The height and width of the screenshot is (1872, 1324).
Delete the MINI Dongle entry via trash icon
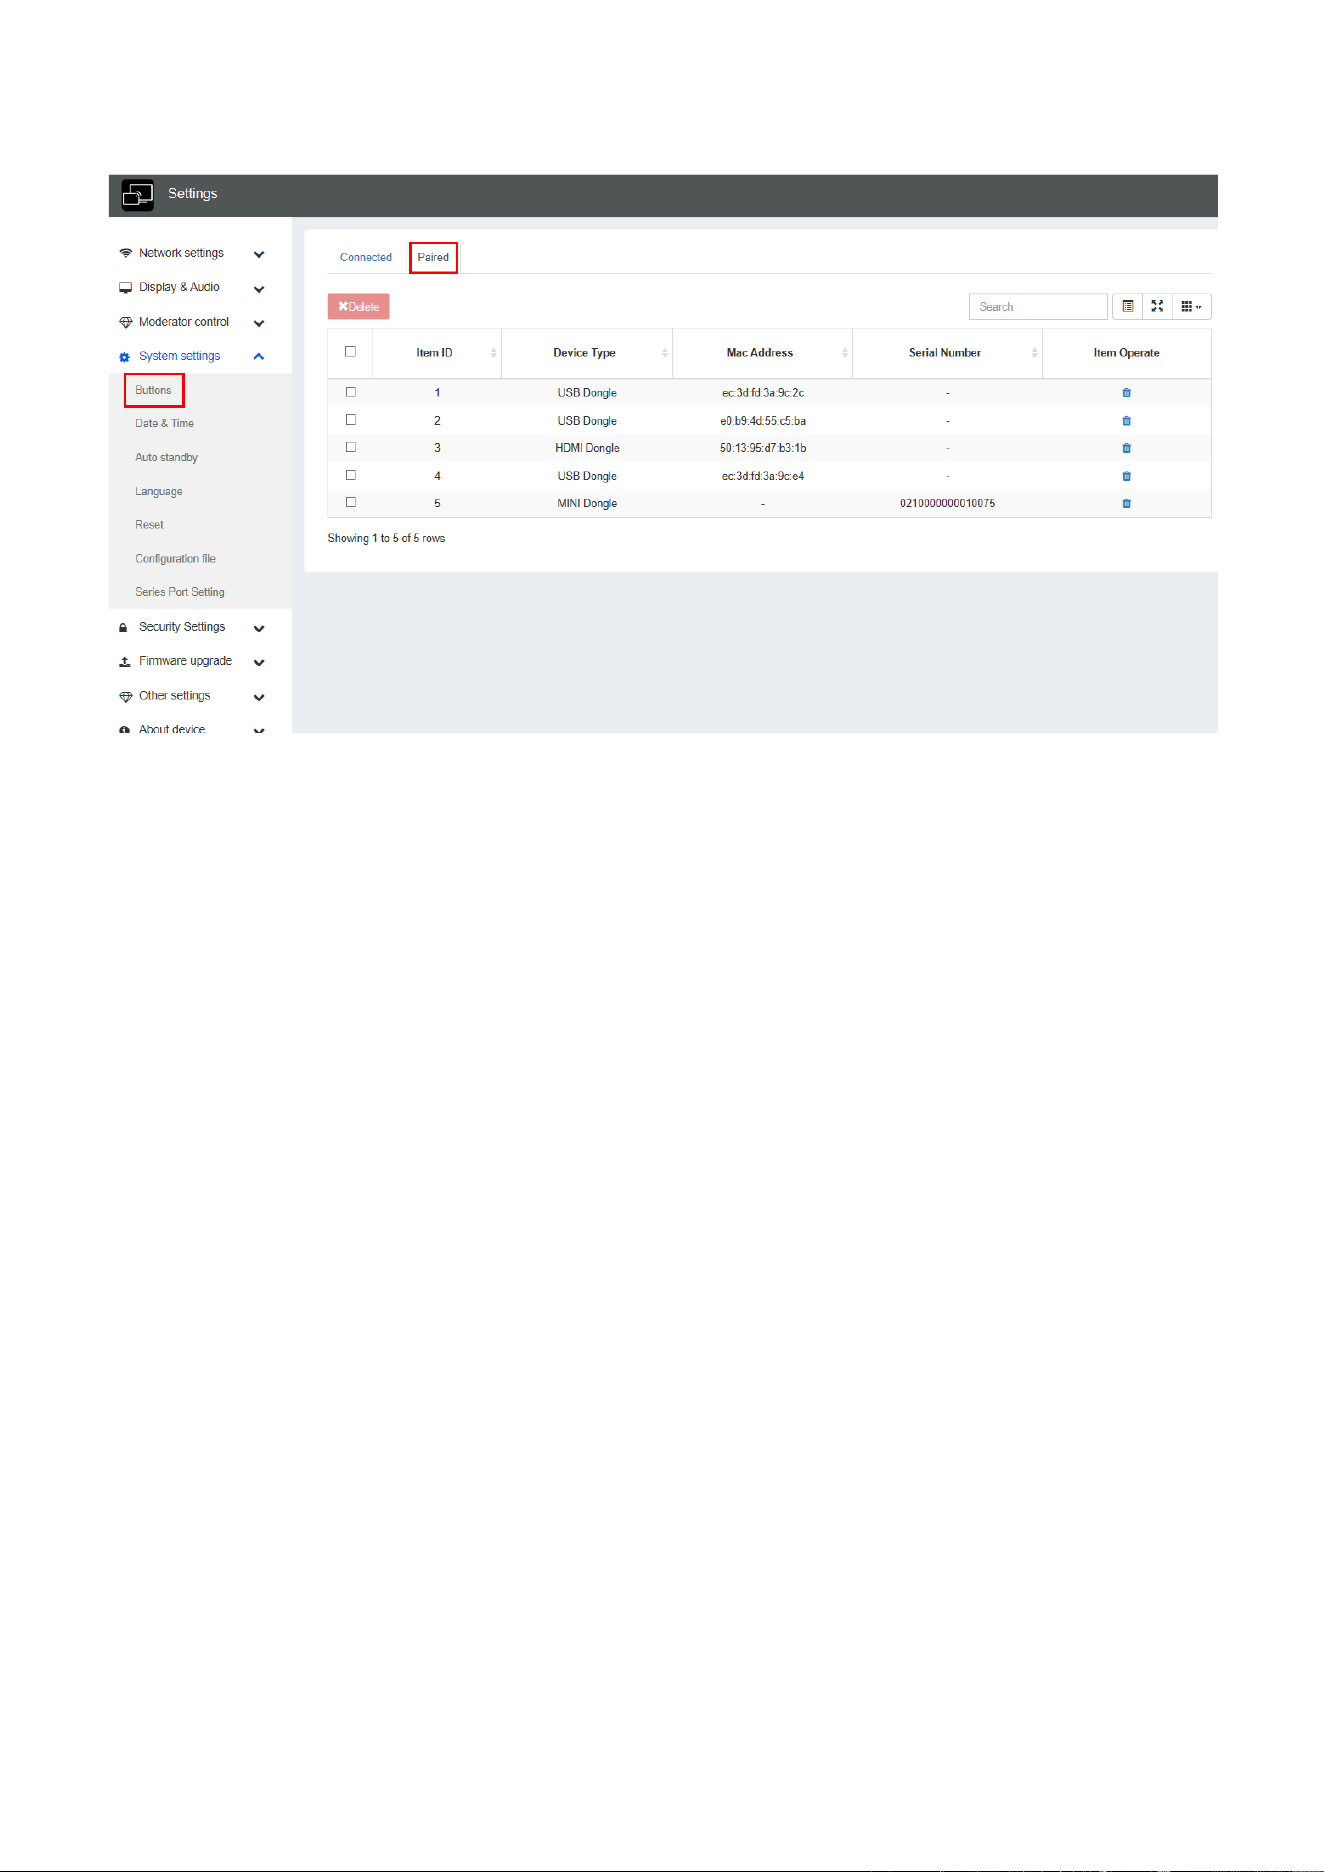(x=1126, y=503)
